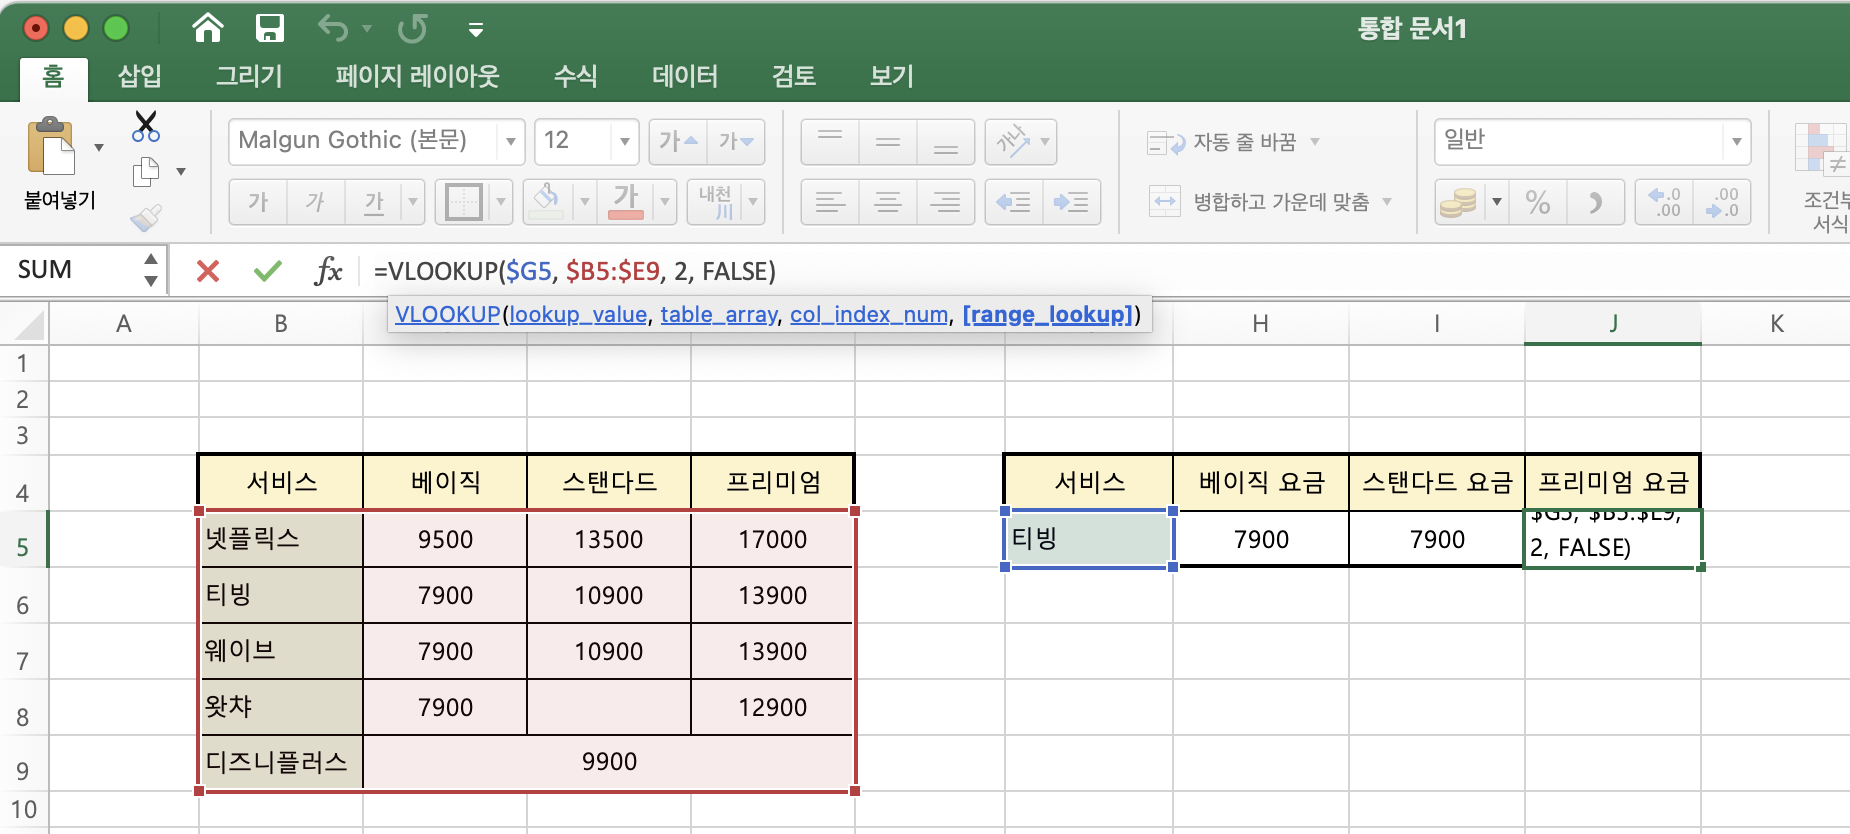1850x834 pixels.
Task: Open the phonetic guide 내천 button
Action: [716, 202]
